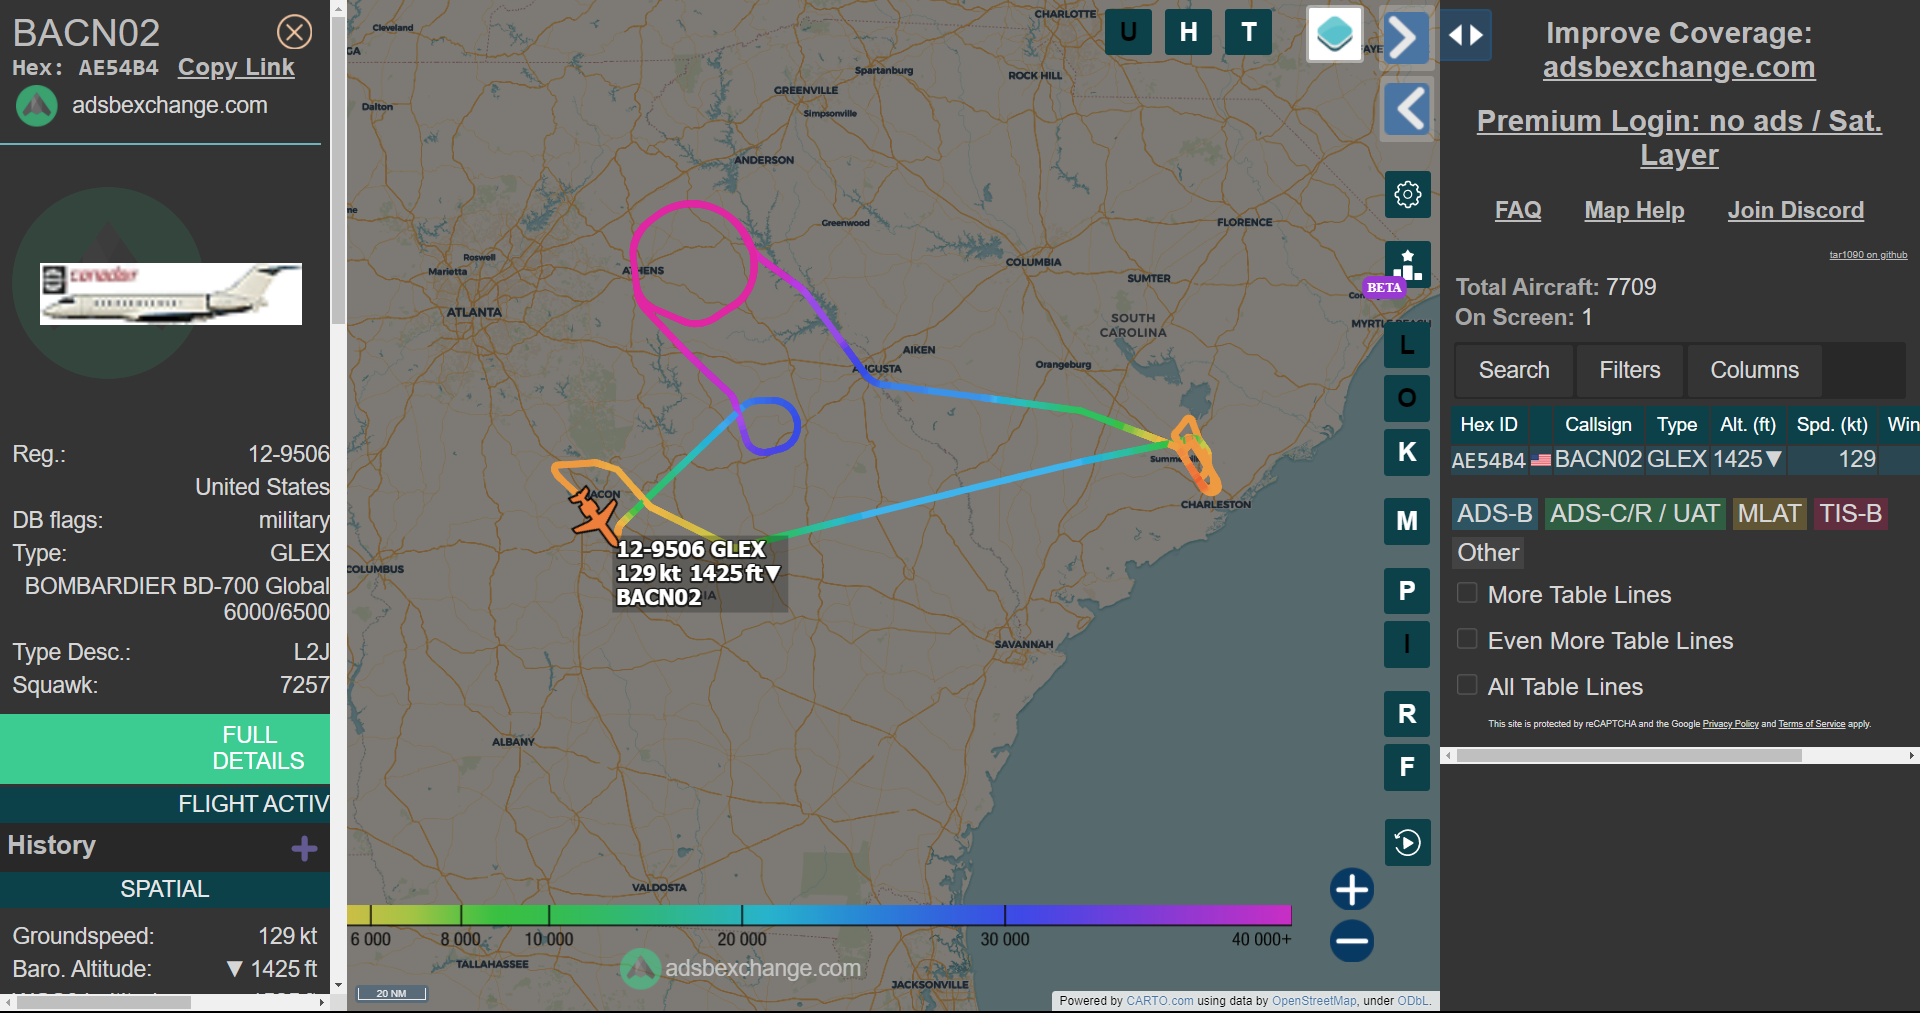Click the M map button
1920x1013 pixels.
(x=1407, y=521)
